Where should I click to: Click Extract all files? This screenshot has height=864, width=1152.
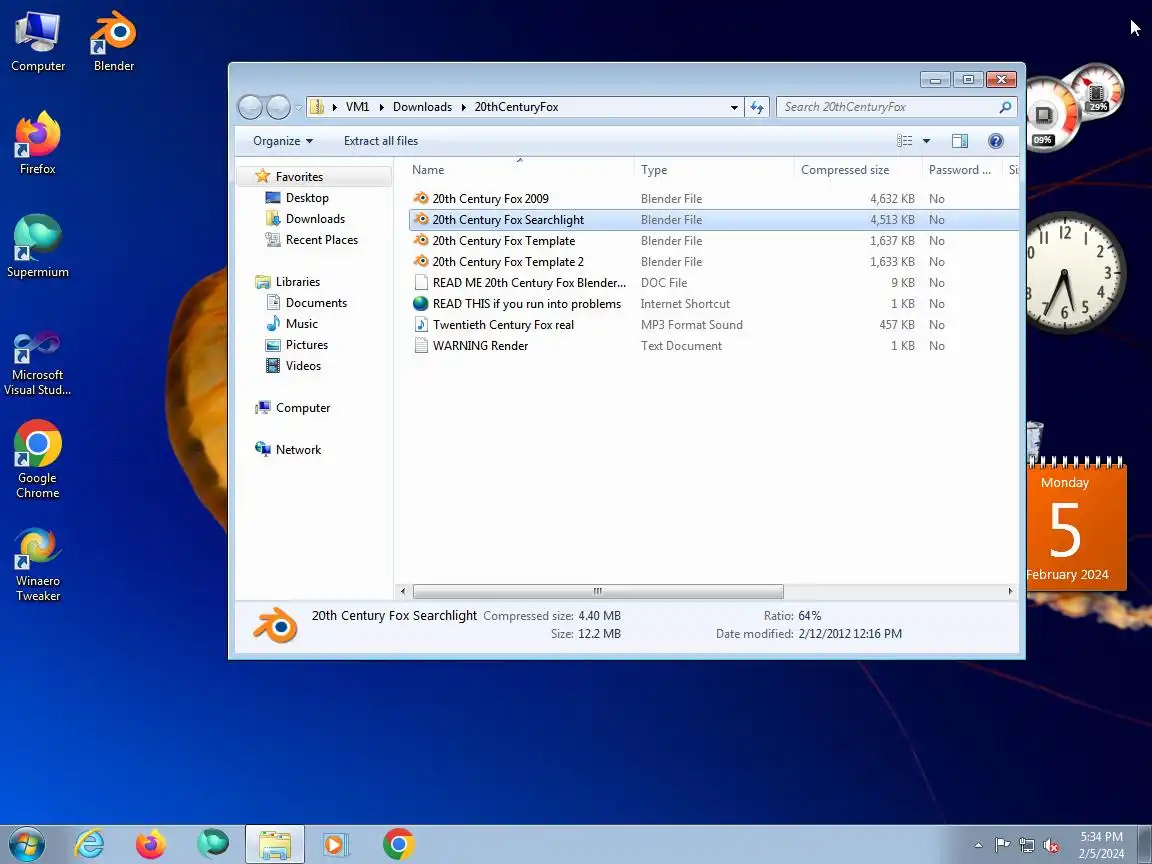pos(381,141)
